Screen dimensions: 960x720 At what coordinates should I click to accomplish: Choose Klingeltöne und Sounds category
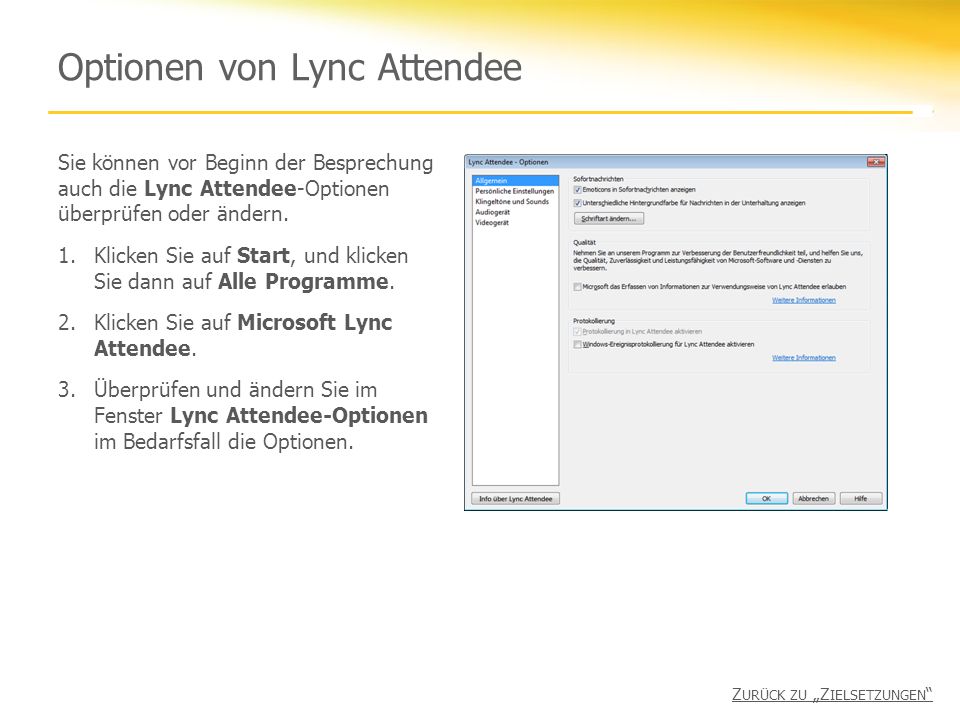point(512,201)
